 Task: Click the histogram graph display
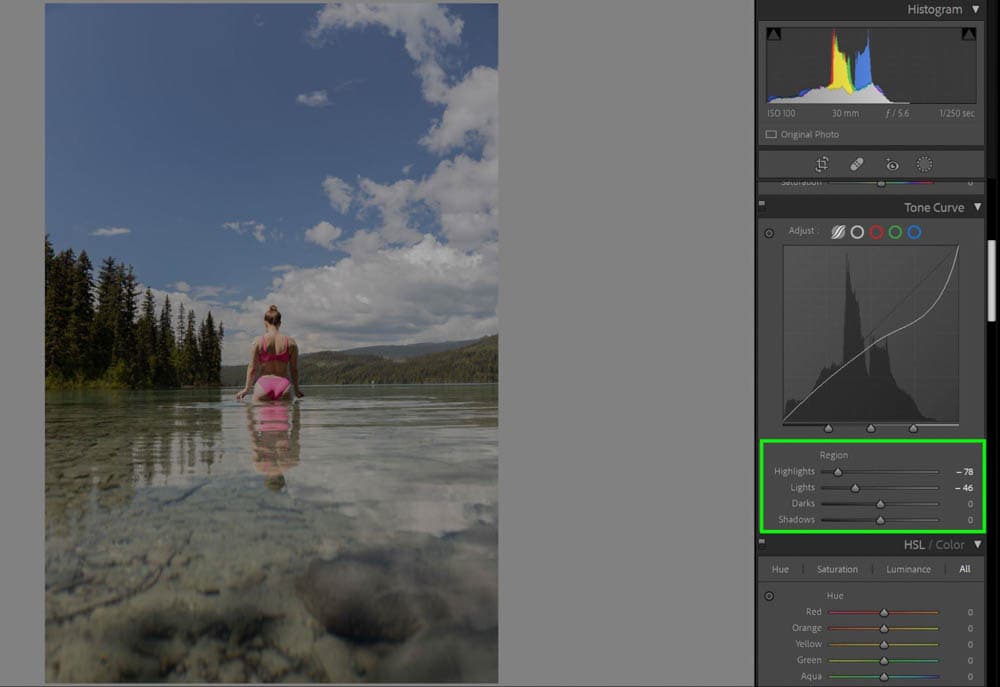(x=871, y=66)
